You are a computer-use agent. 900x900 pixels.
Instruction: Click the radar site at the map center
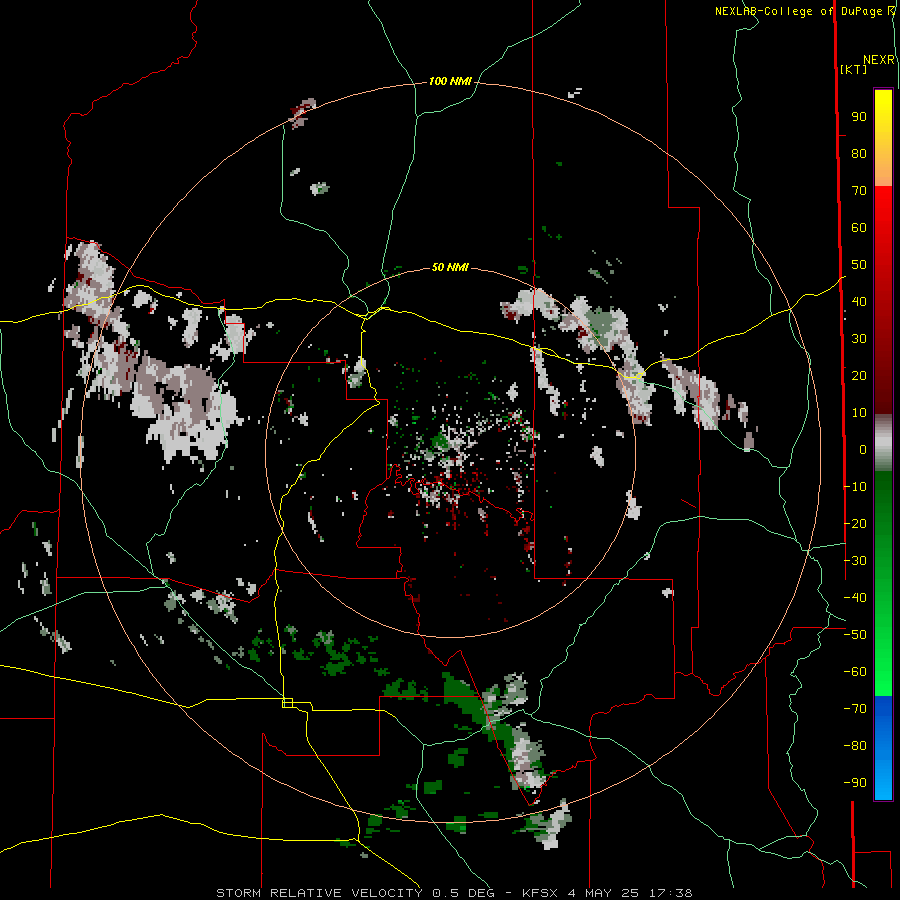coord(451,452)
